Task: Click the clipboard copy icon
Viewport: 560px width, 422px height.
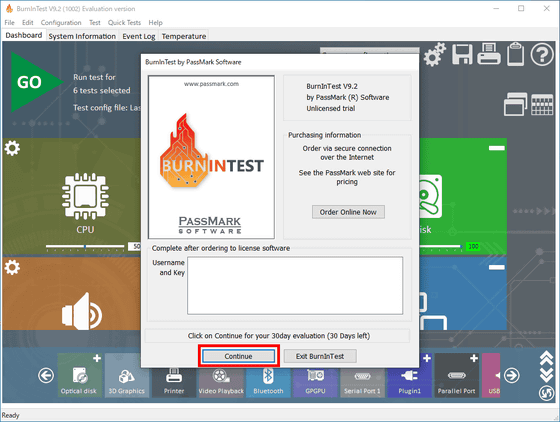Action: tap(515, 54)
